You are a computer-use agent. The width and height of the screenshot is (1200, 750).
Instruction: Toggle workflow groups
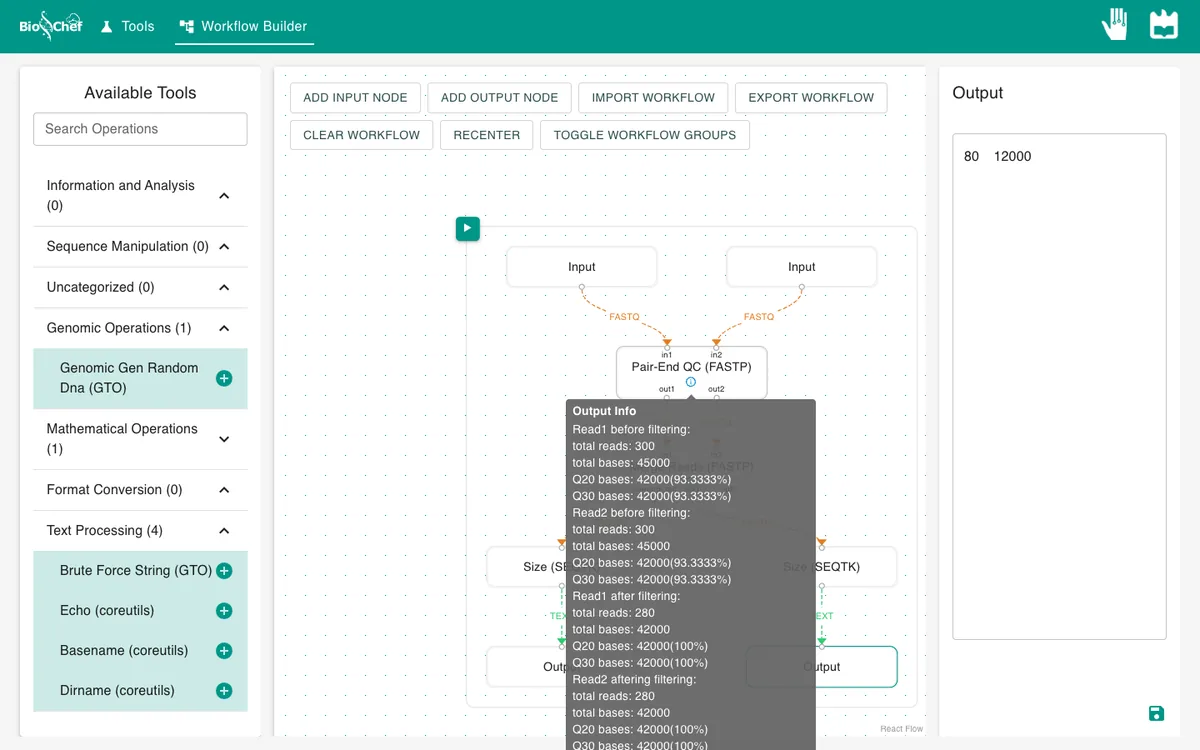[x=645, y=135]
